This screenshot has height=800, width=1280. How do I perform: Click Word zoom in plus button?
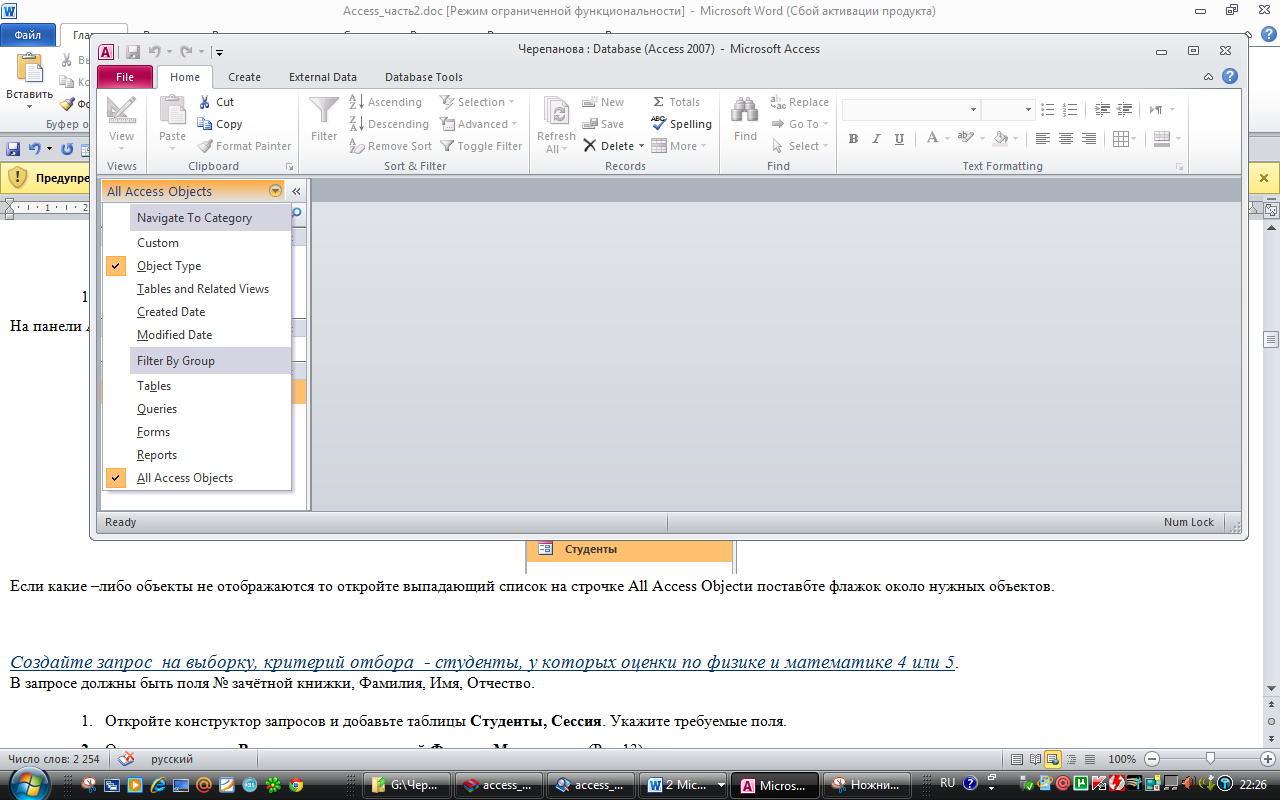(1270, 759)
